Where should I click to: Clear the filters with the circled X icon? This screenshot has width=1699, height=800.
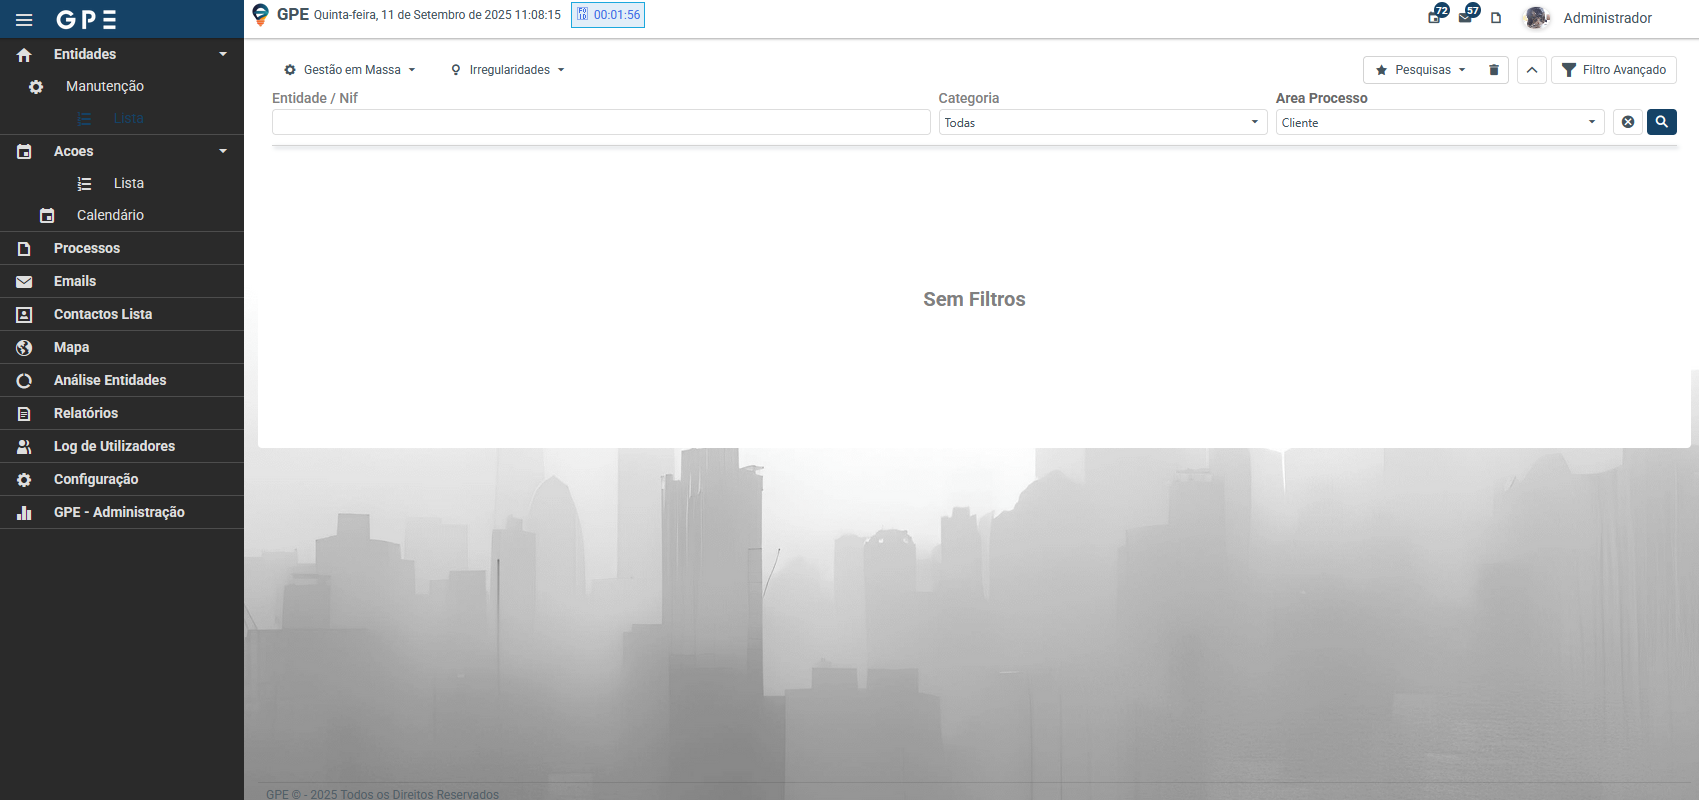[1628, 122]
